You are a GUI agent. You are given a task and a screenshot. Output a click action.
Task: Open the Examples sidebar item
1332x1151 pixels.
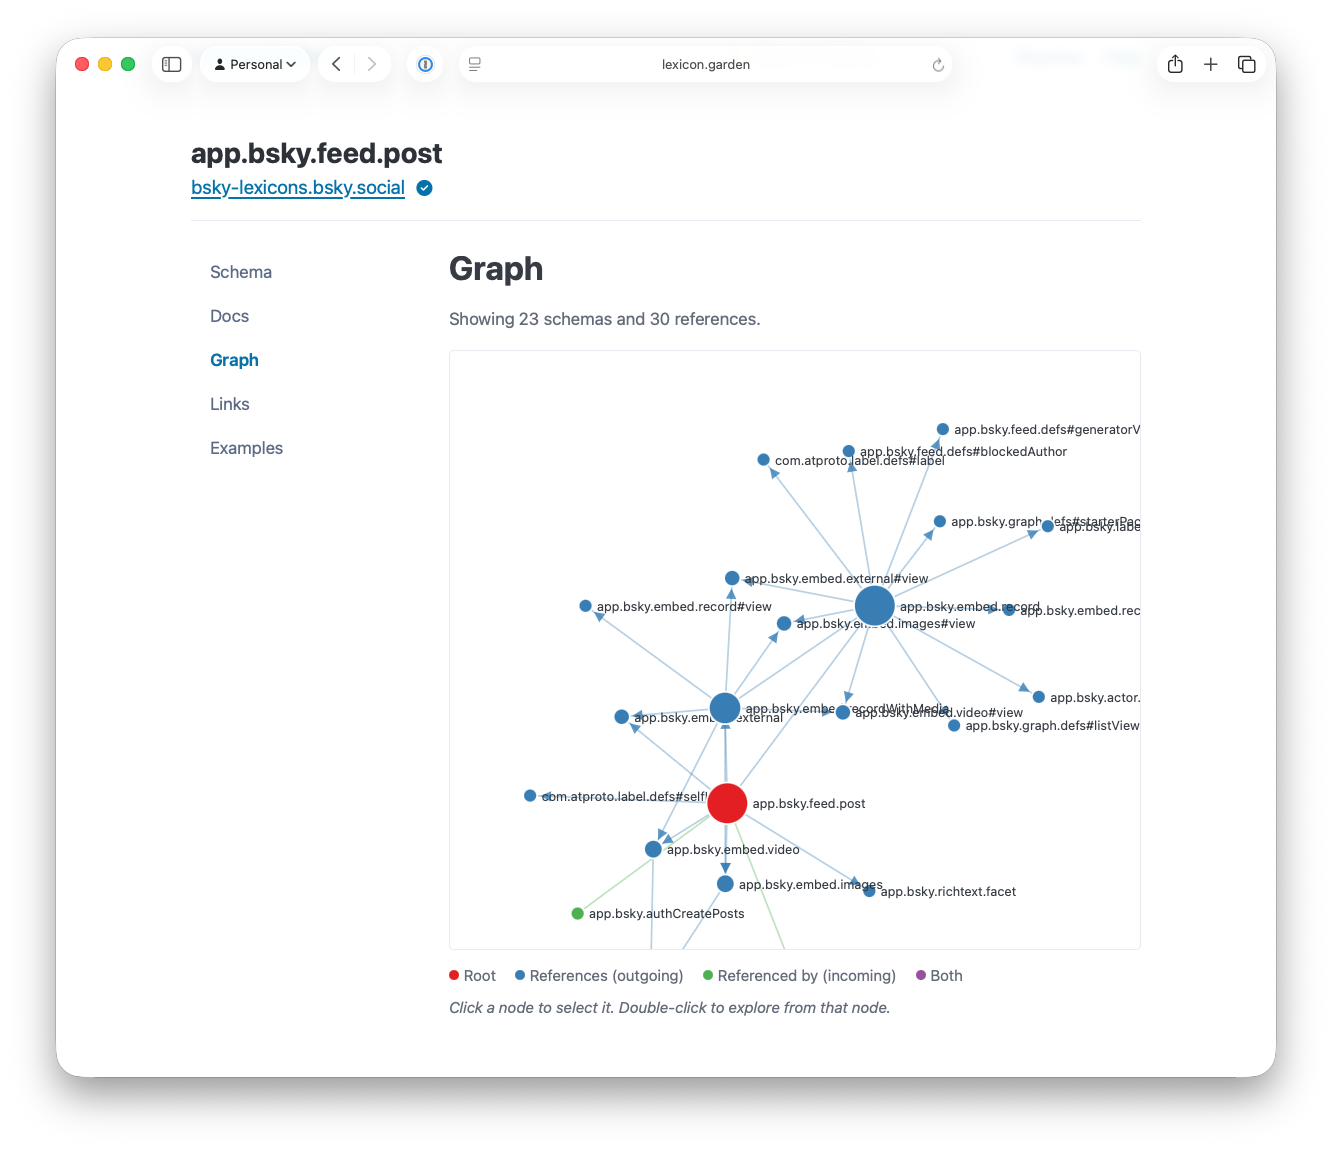click(x=246, y=448)
